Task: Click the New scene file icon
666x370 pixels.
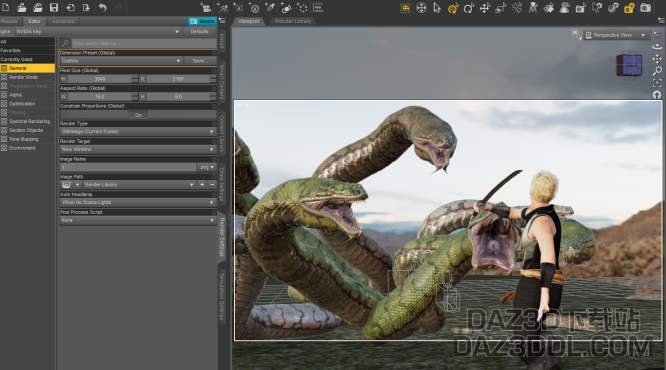Action: pyautogui.click(x=5, y=7)
